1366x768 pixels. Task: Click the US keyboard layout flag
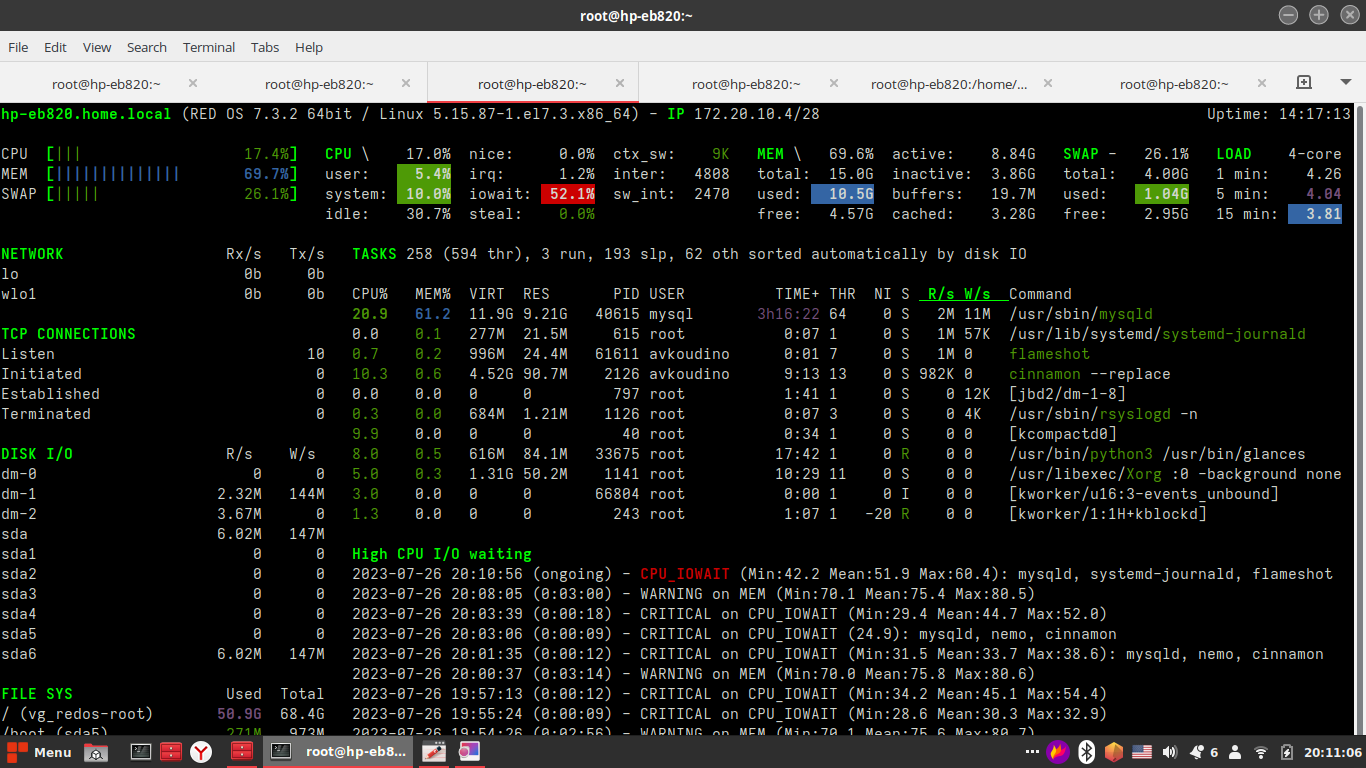point(1141,752)
